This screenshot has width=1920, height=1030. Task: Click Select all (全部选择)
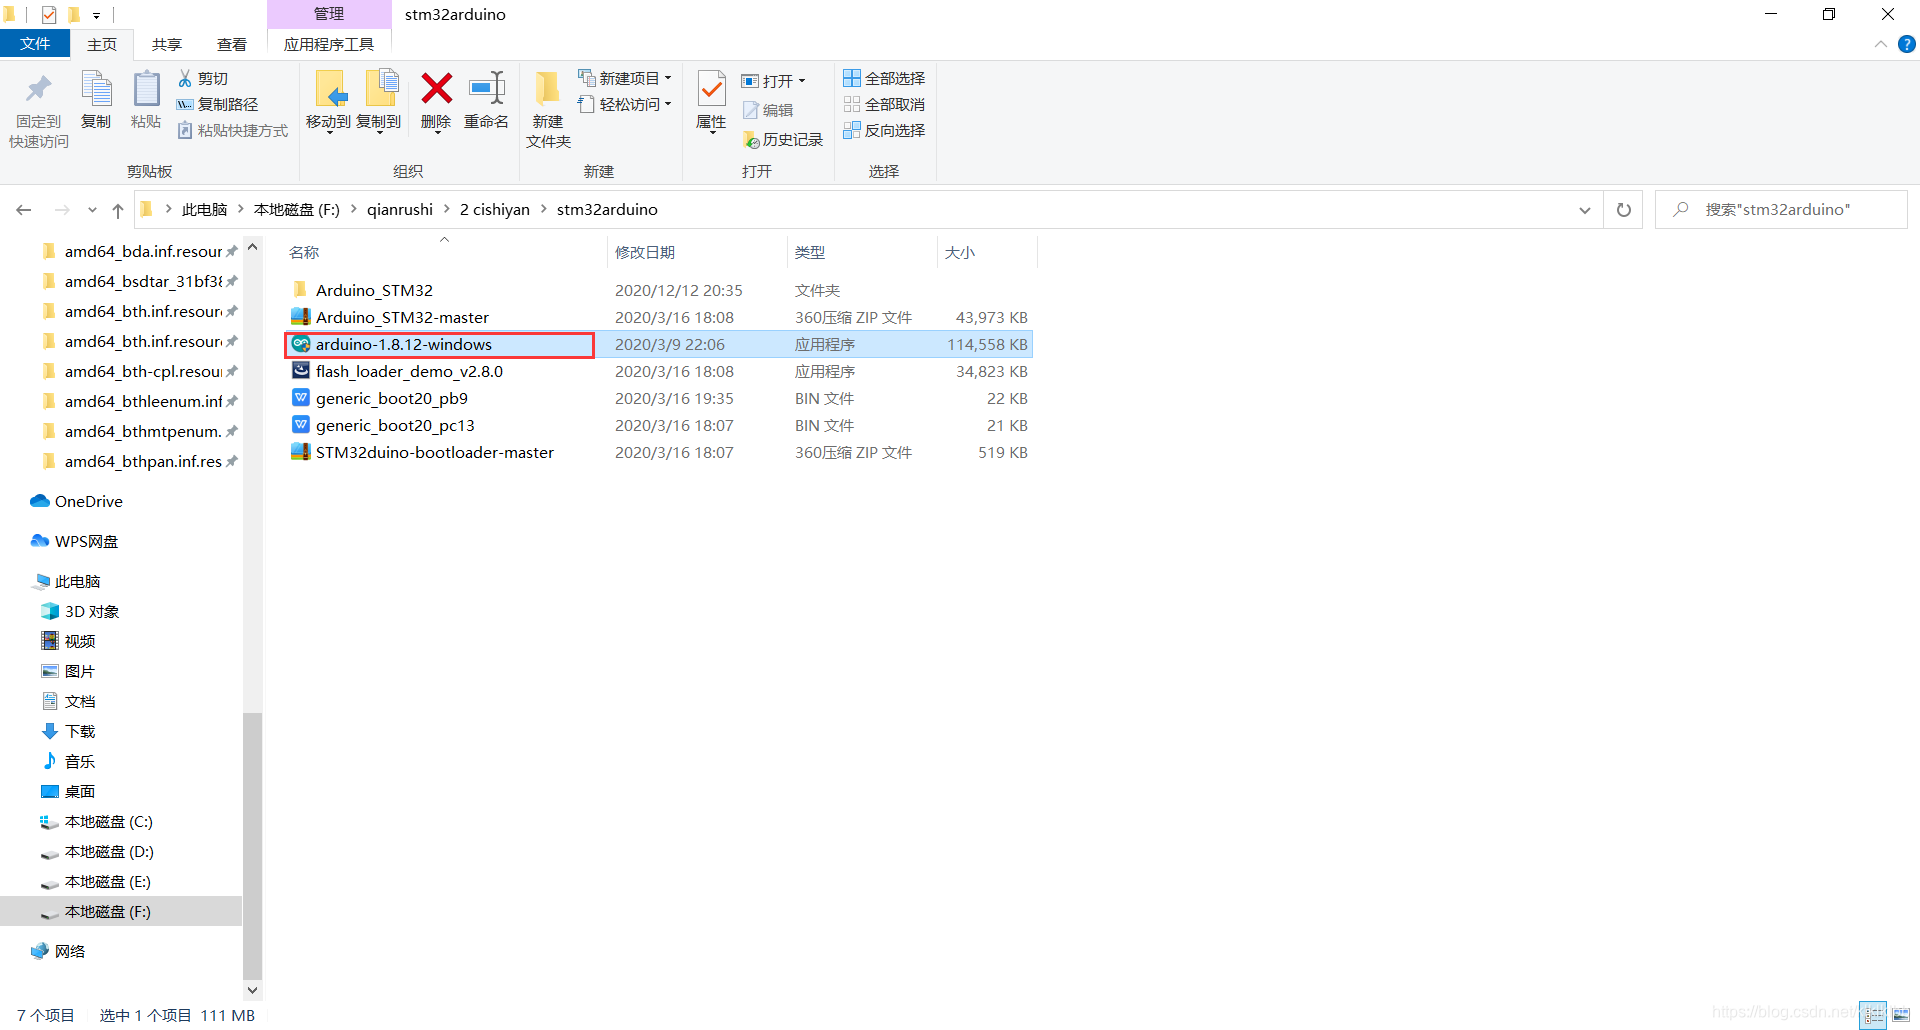[x=884, y=78]
